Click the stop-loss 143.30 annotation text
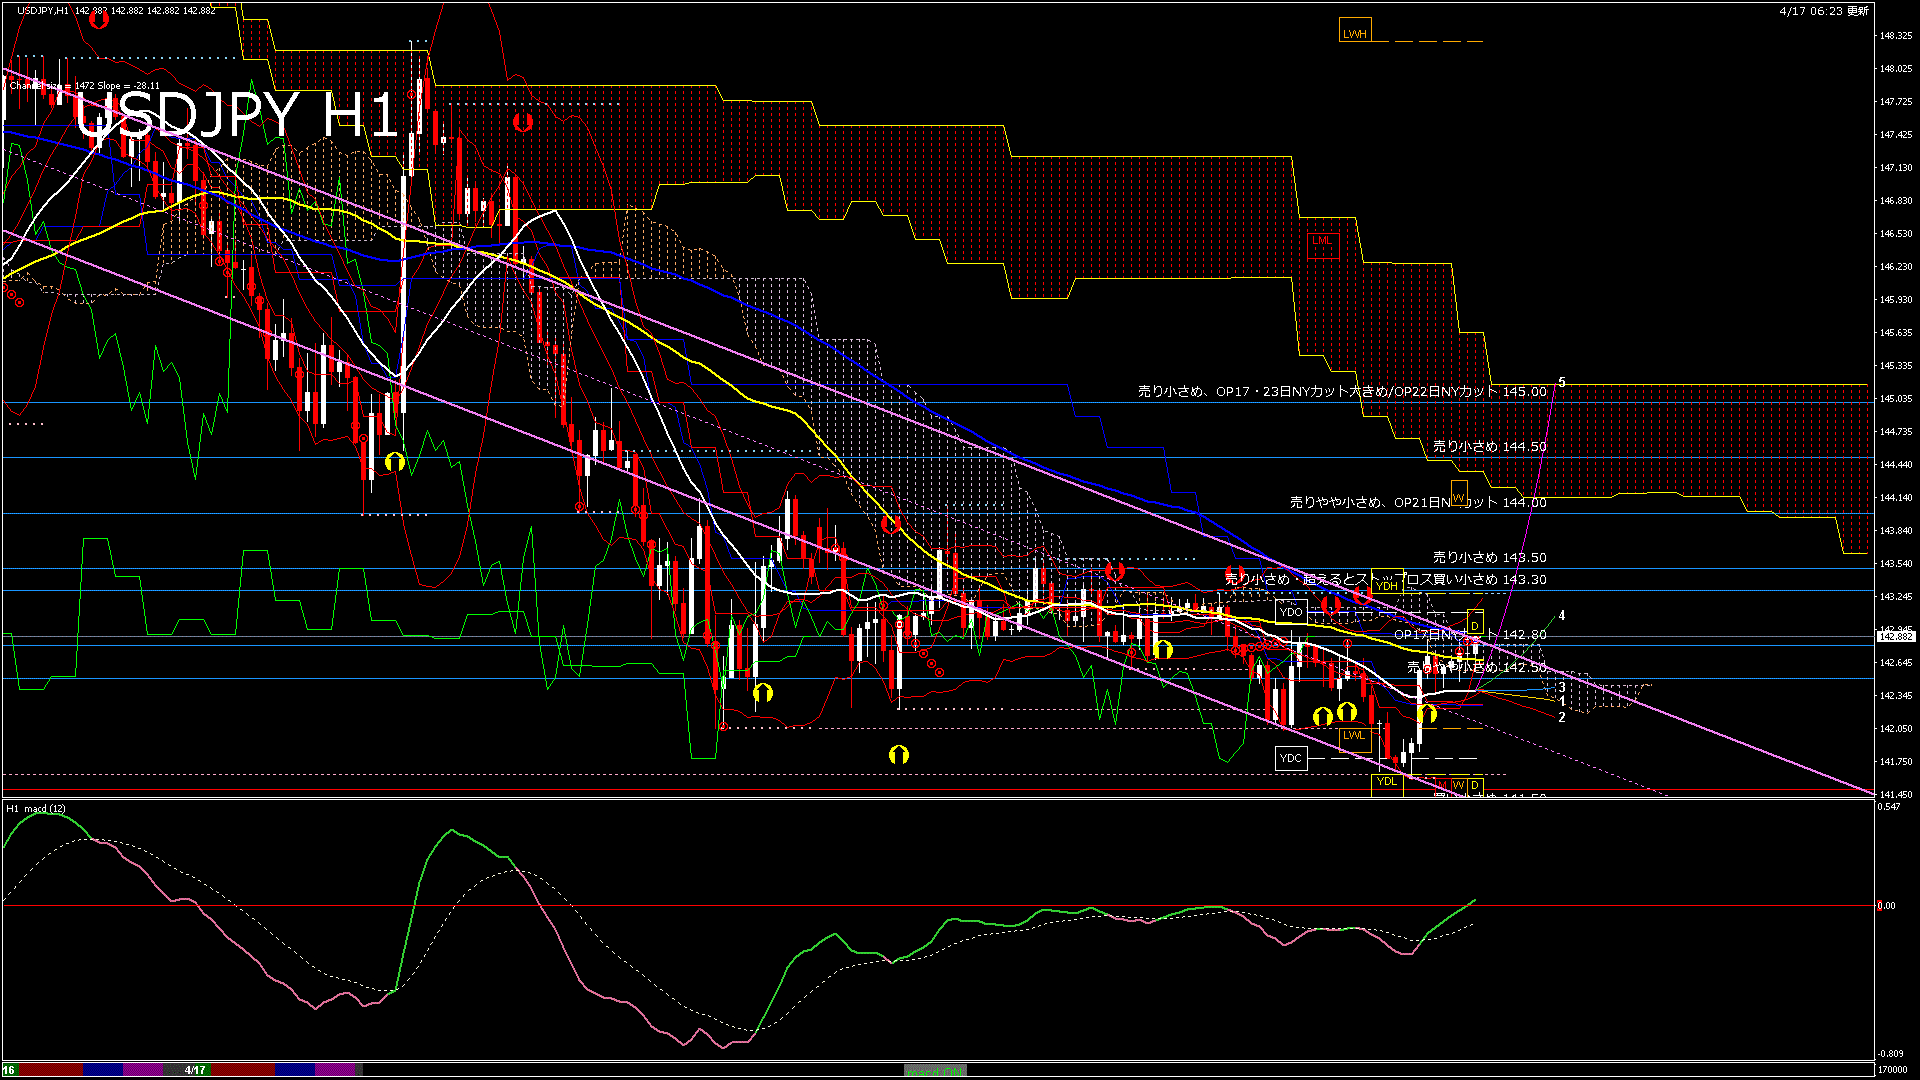The height and width of the screenshot is (1080, 1920). coord(1386,579)
